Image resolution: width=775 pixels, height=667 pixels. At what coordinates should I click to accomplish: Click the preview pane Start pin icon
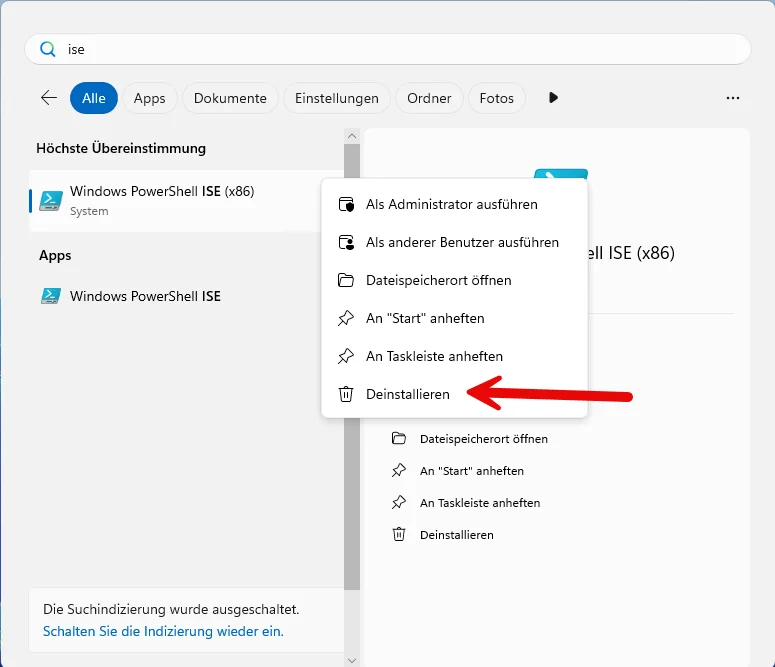coord(399,471)
